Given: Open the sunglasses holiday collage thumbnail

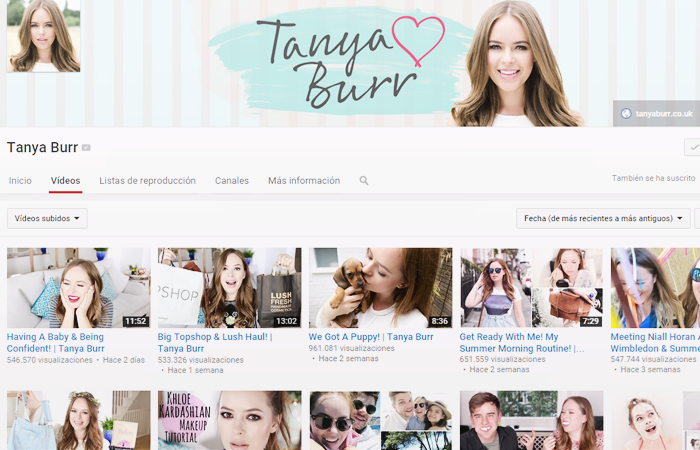Looking at the screenshot, I should pyautogui.click(x=380, y=420).
